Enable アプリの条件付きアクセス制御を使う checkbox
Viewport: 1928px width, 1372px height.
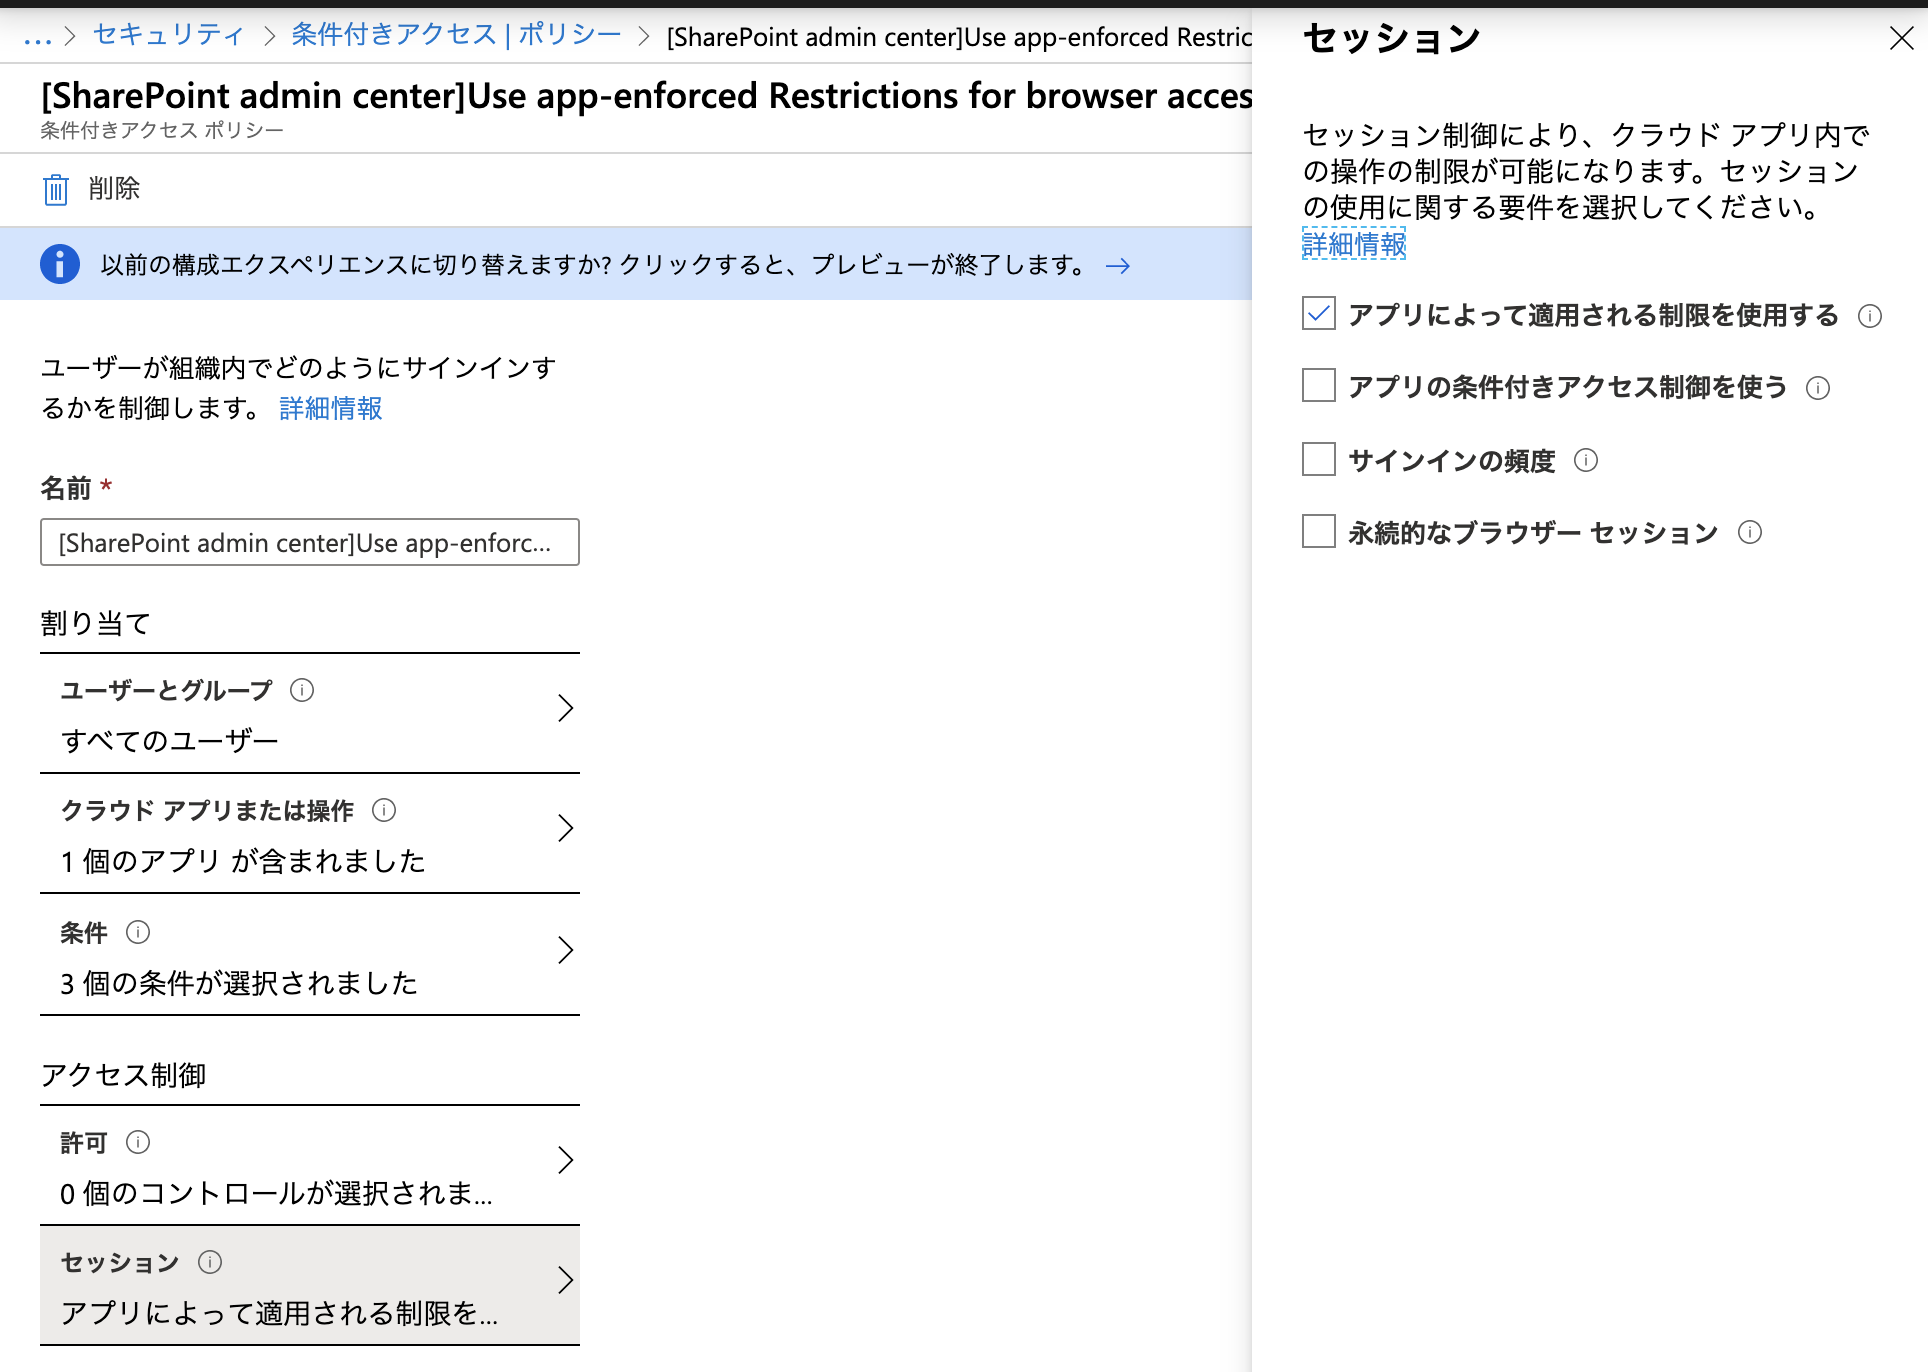coord(1319,386)
